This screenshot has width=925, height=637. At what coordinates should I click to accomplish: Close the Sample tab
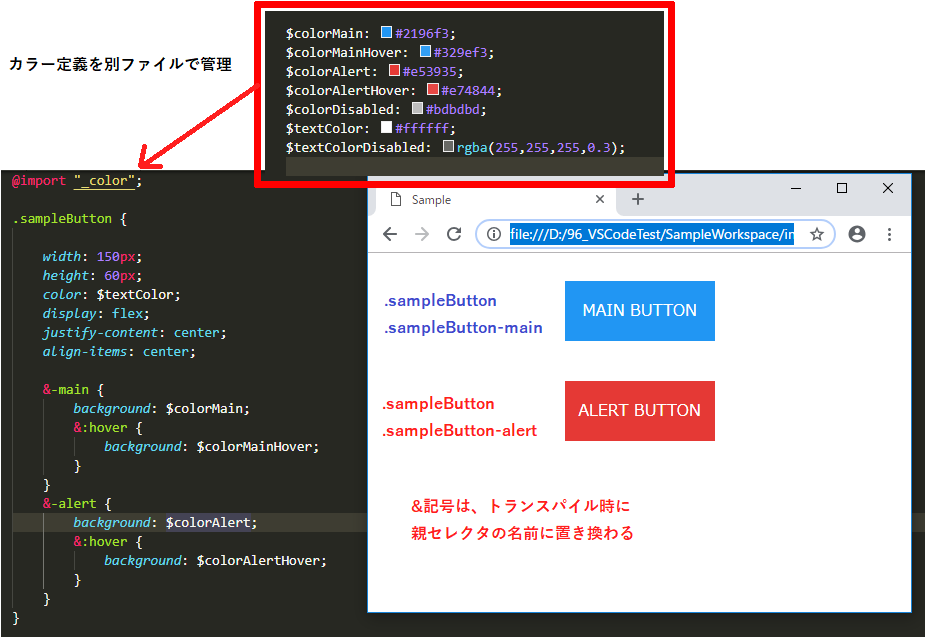click(600, 199)
